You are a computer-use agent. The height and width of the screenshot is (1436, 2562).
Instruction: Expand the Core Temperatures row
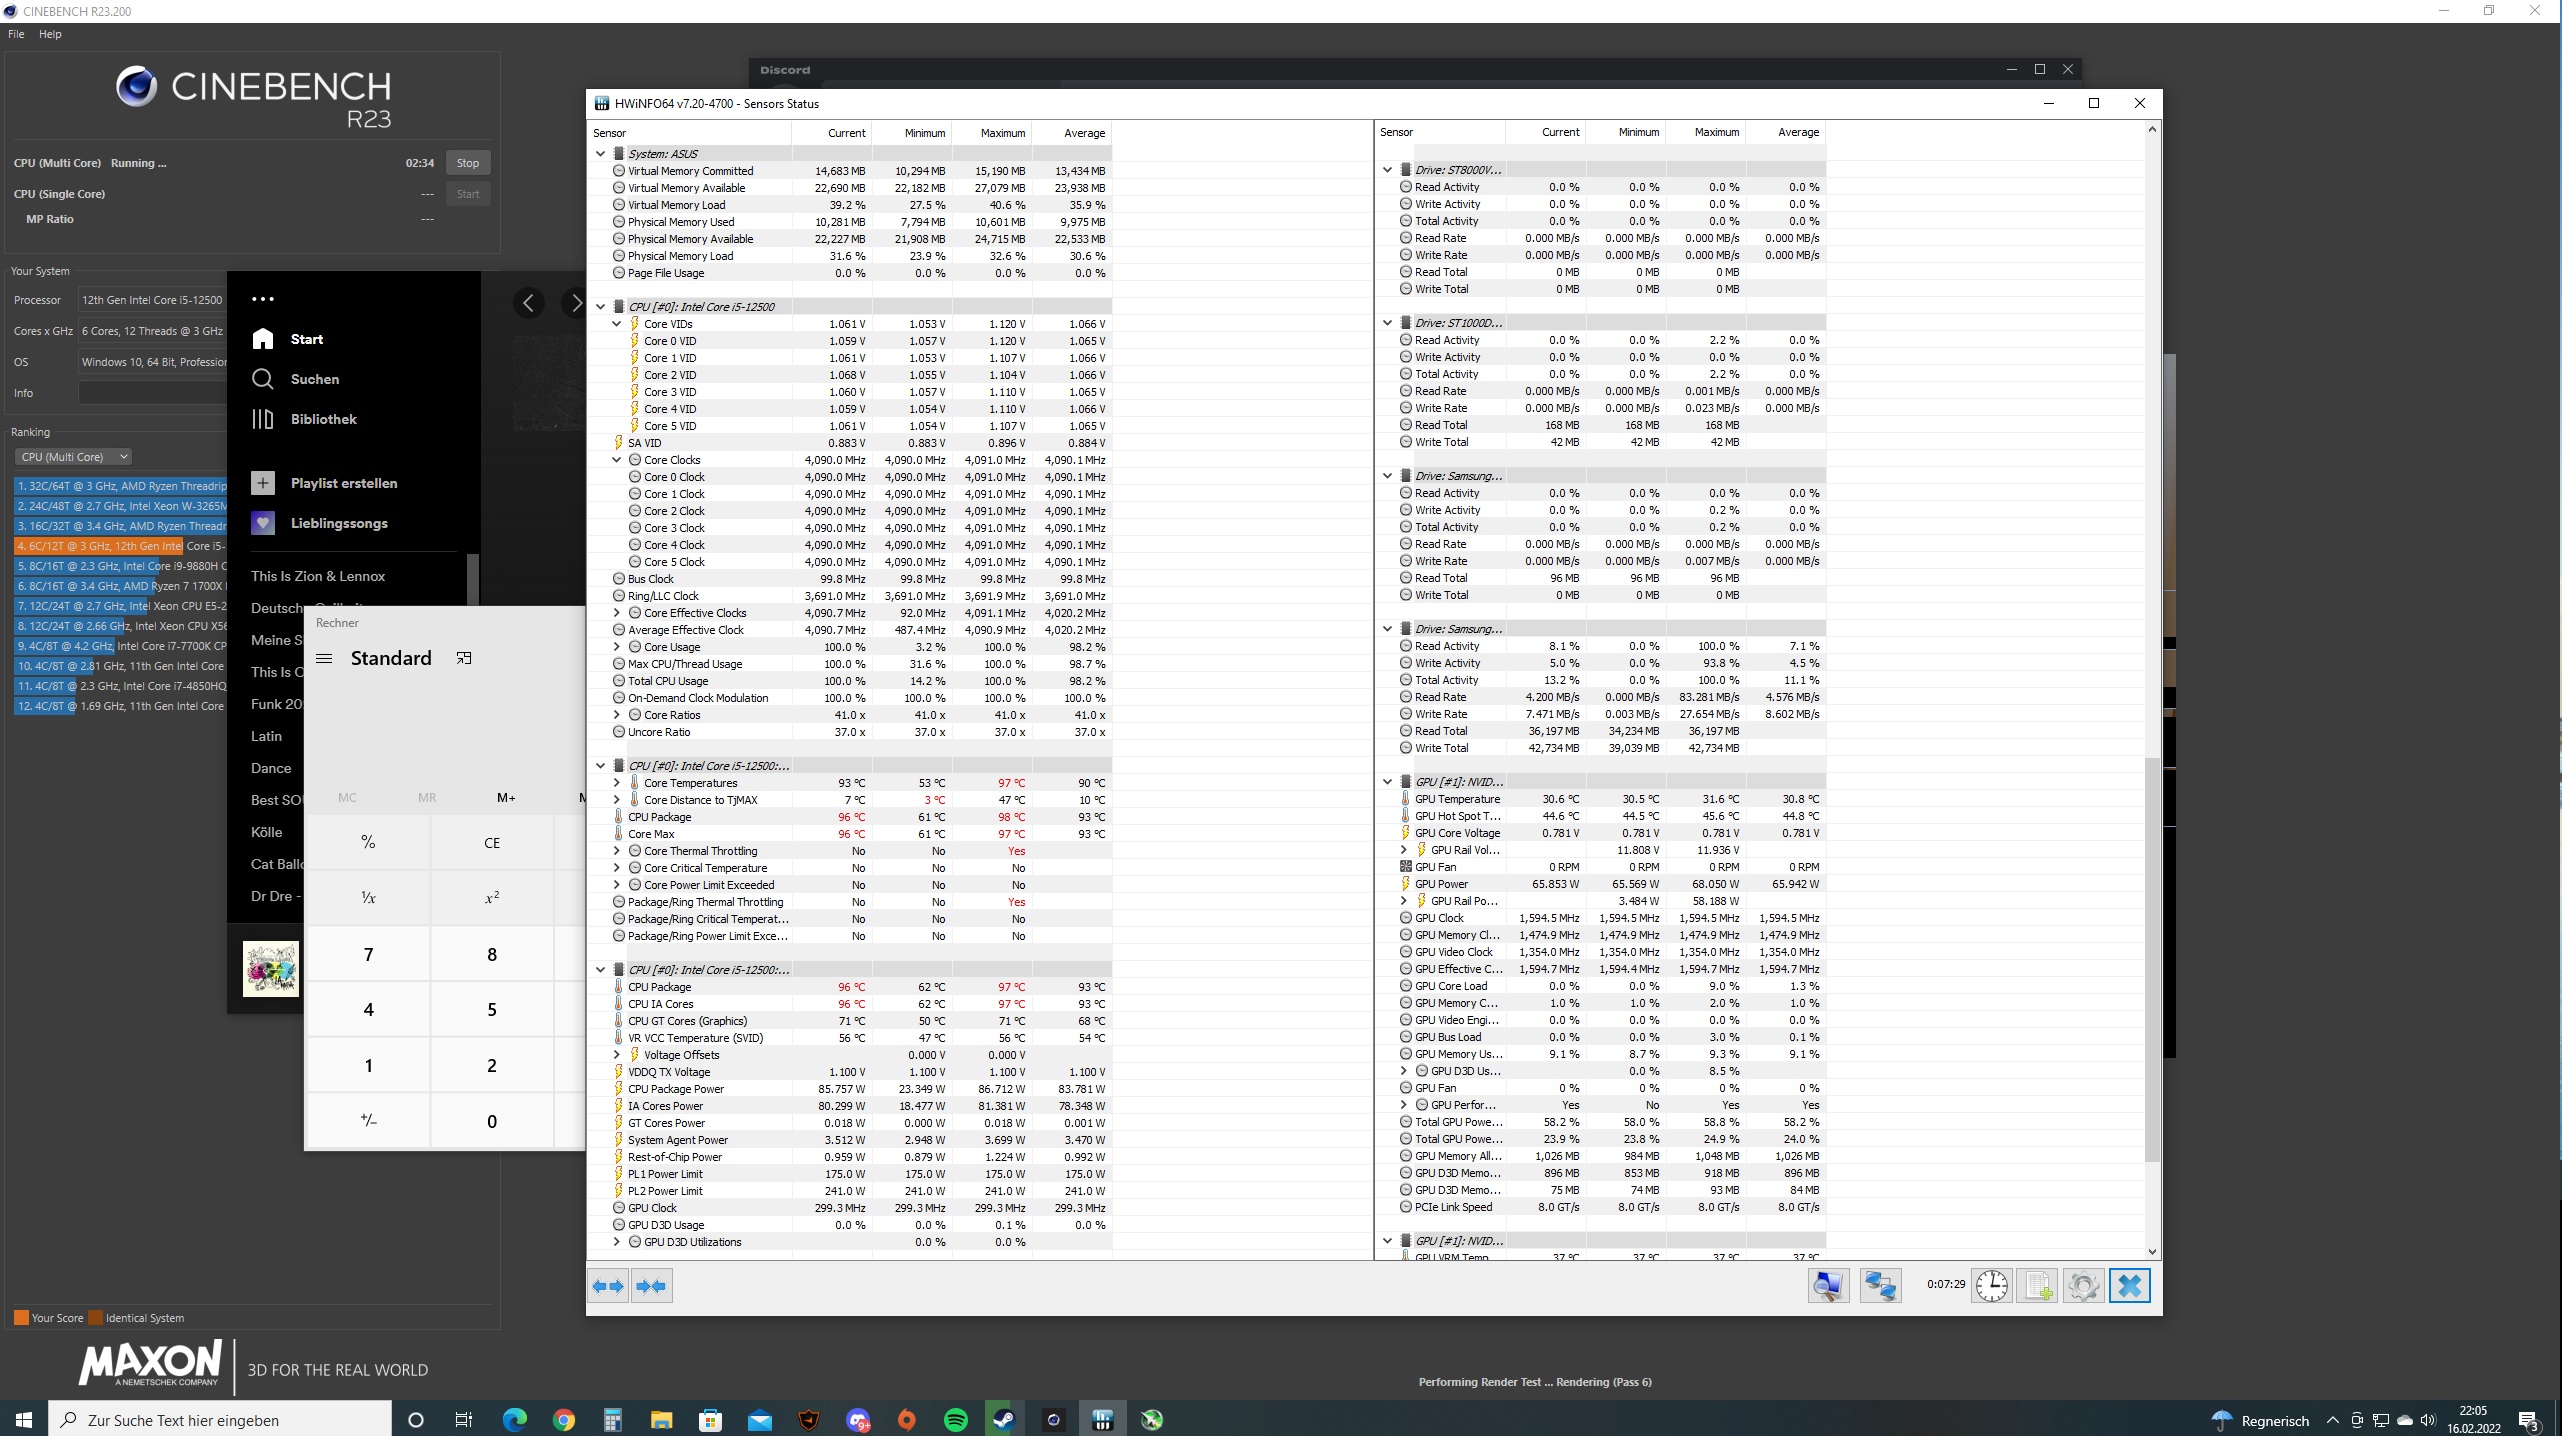click(x=617, y=783)
